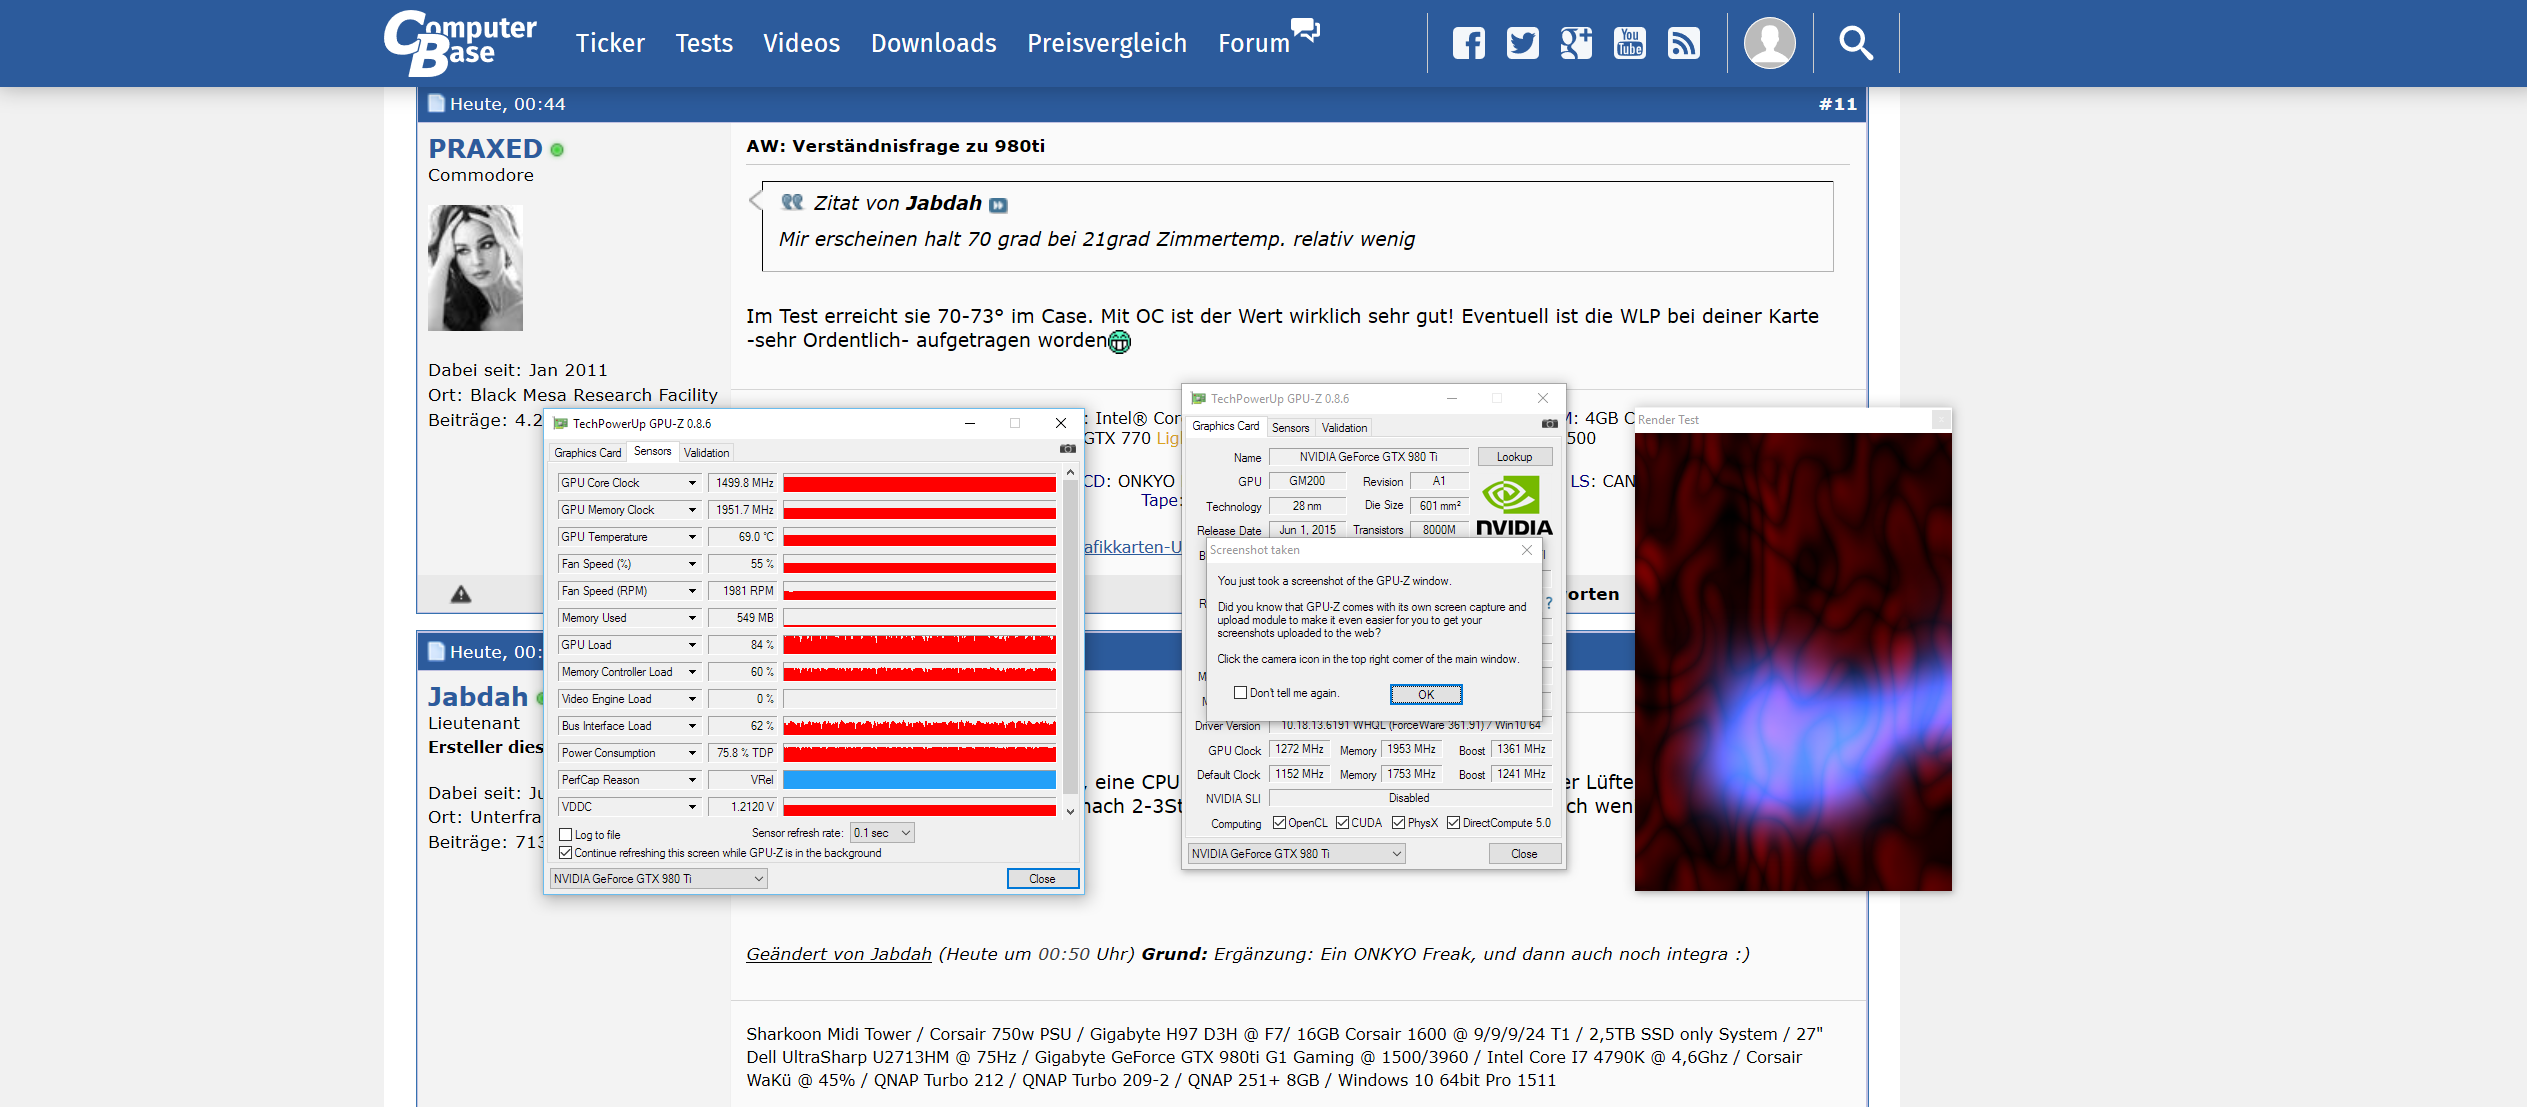This screenshot has height=1107, width=2527.
Task: Click the GPU-Z camera screenshot icon
Action: click(x=1067, y=449)
